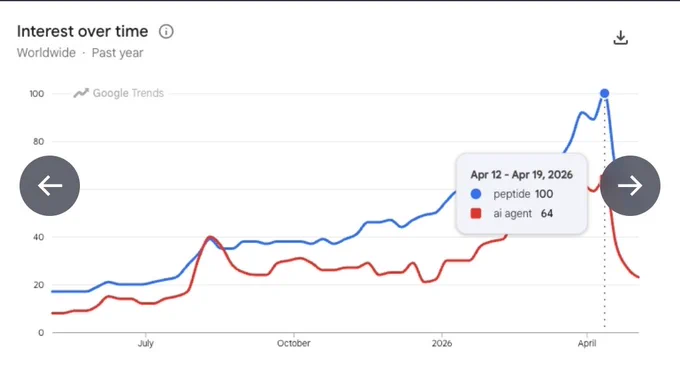This screenshot has height=369, width=680.
Task: Advance to the next image with right arrow
Action: click(630, 186)
